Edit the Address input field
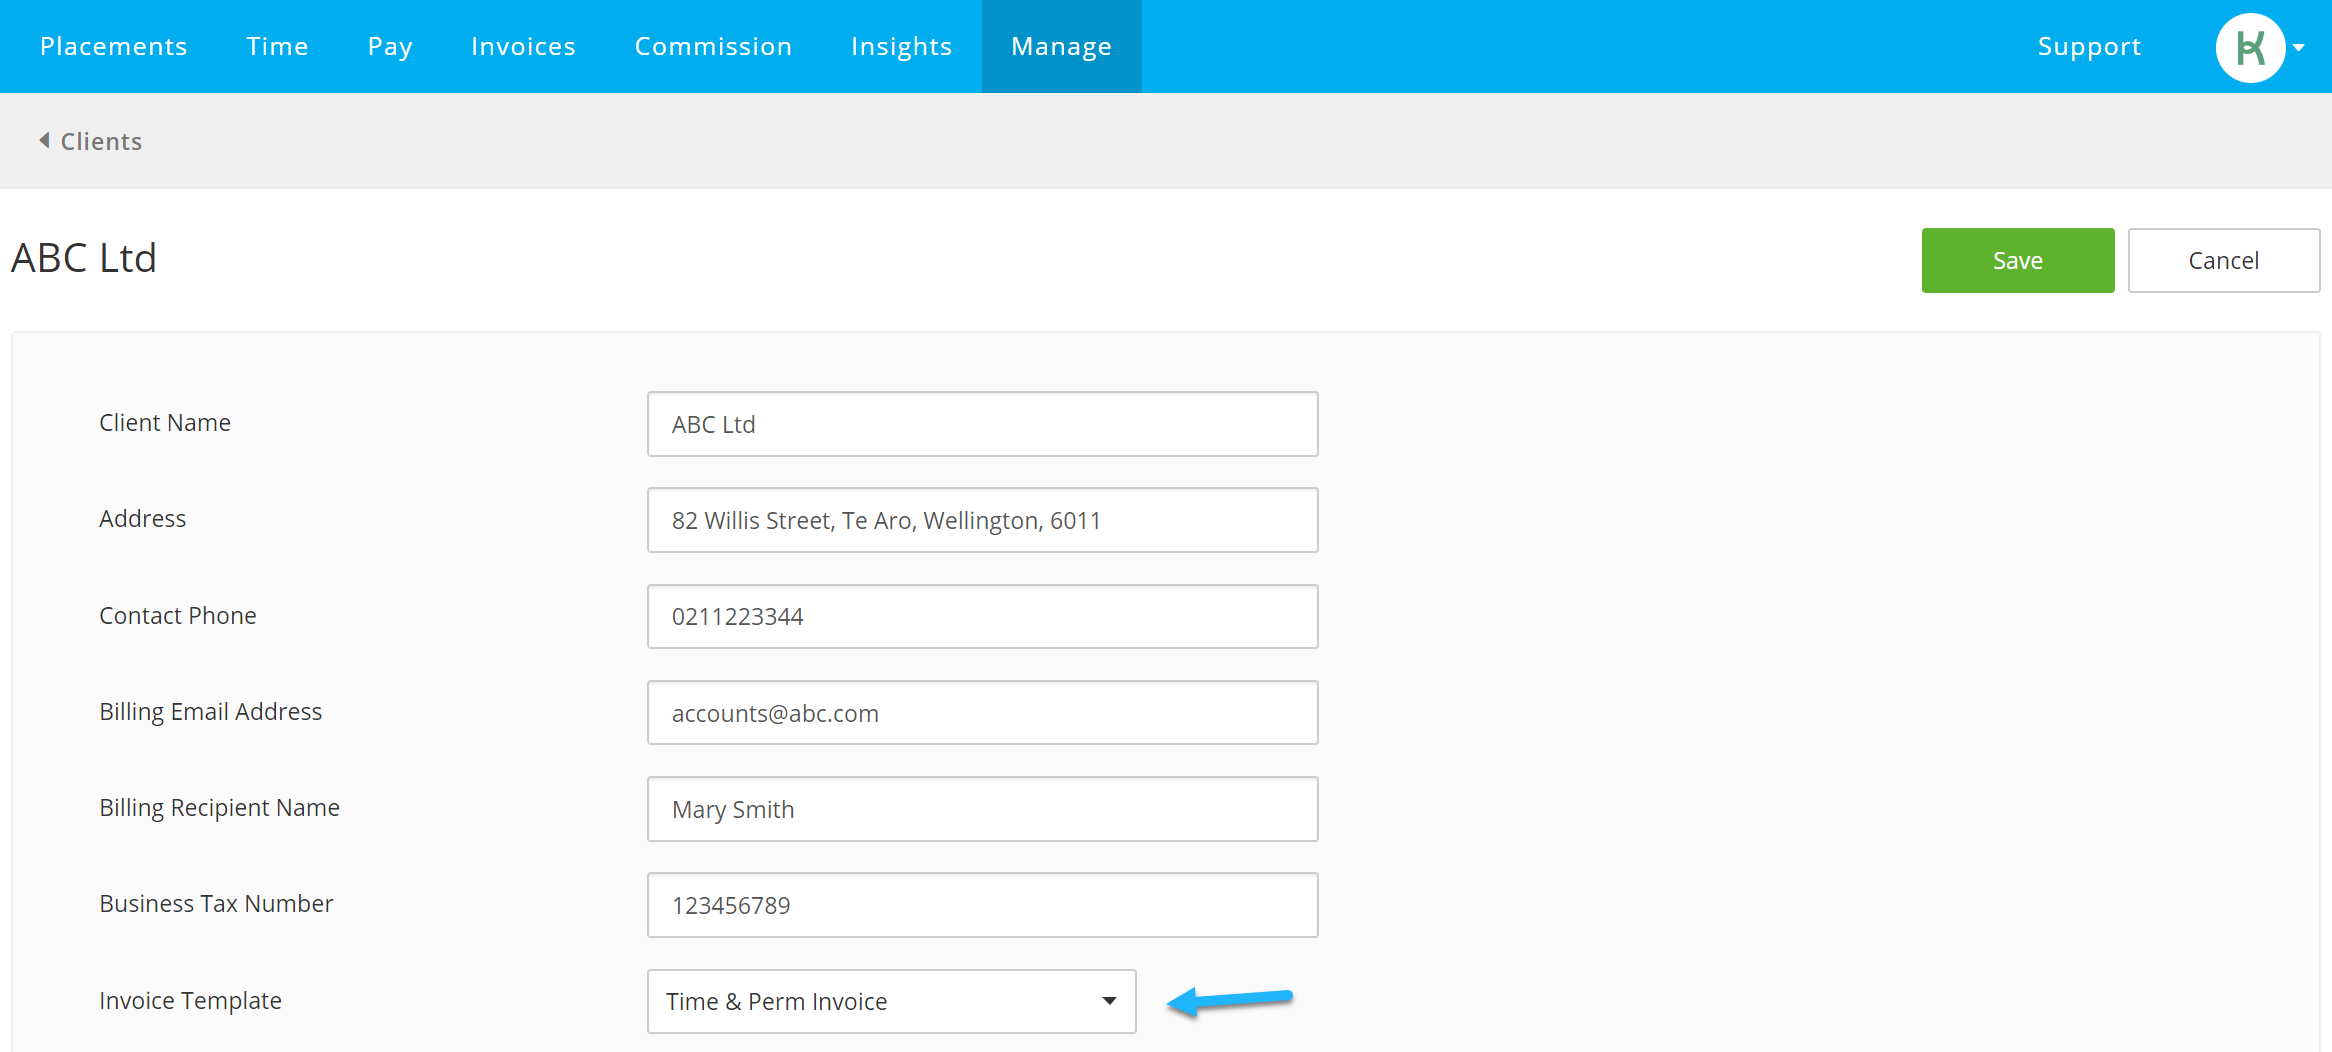 (x=982, y=520)
